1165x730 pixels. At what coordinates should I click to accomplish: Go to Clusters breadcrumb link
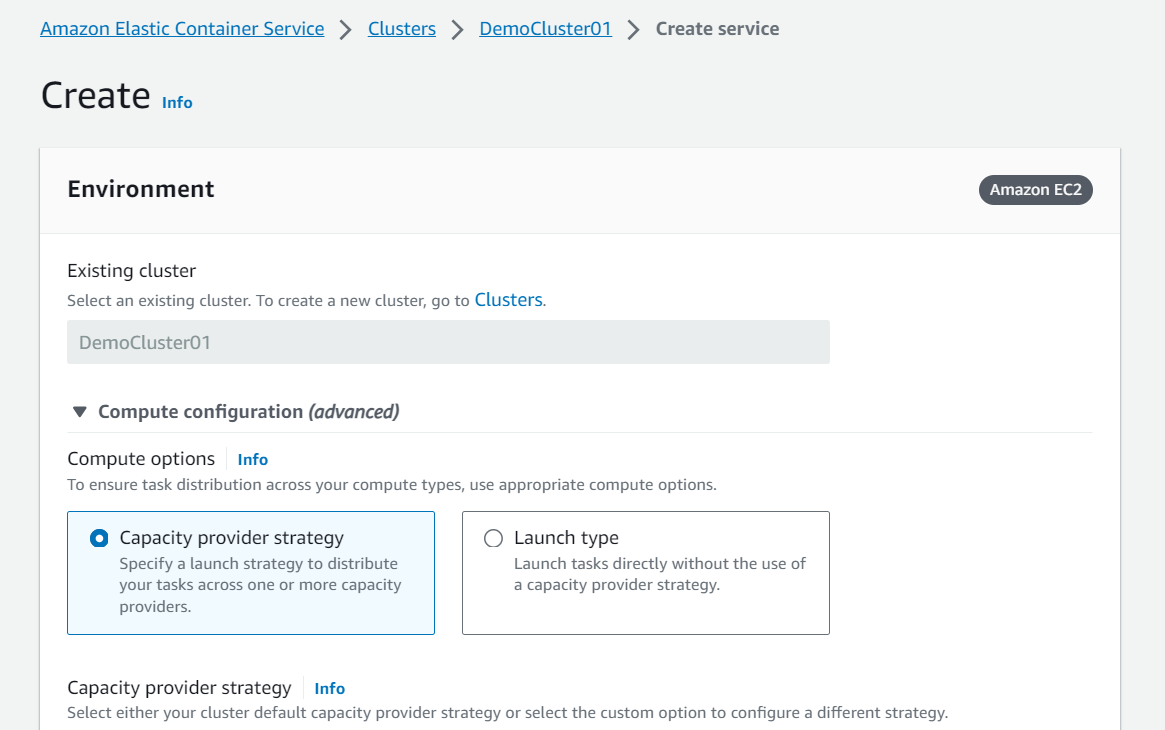(402, 29)
